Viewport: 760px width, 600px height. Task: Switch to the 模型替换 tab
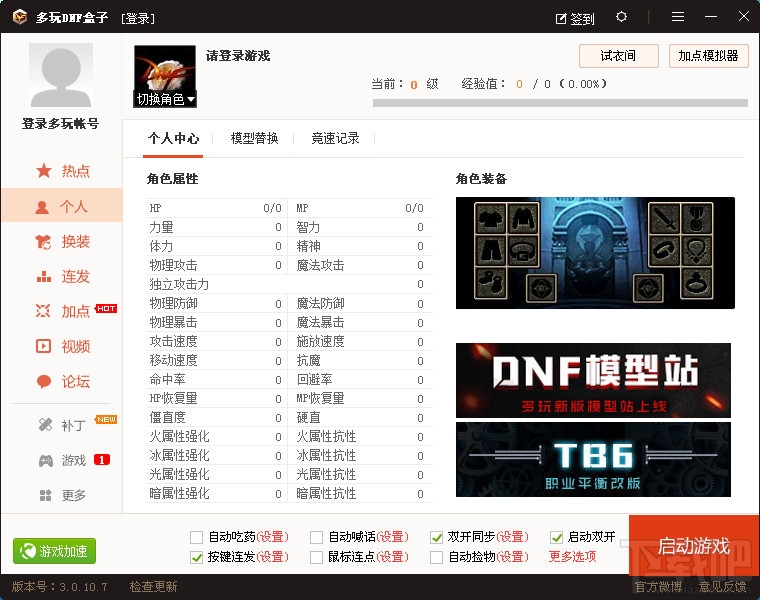[x=254, y=139]
